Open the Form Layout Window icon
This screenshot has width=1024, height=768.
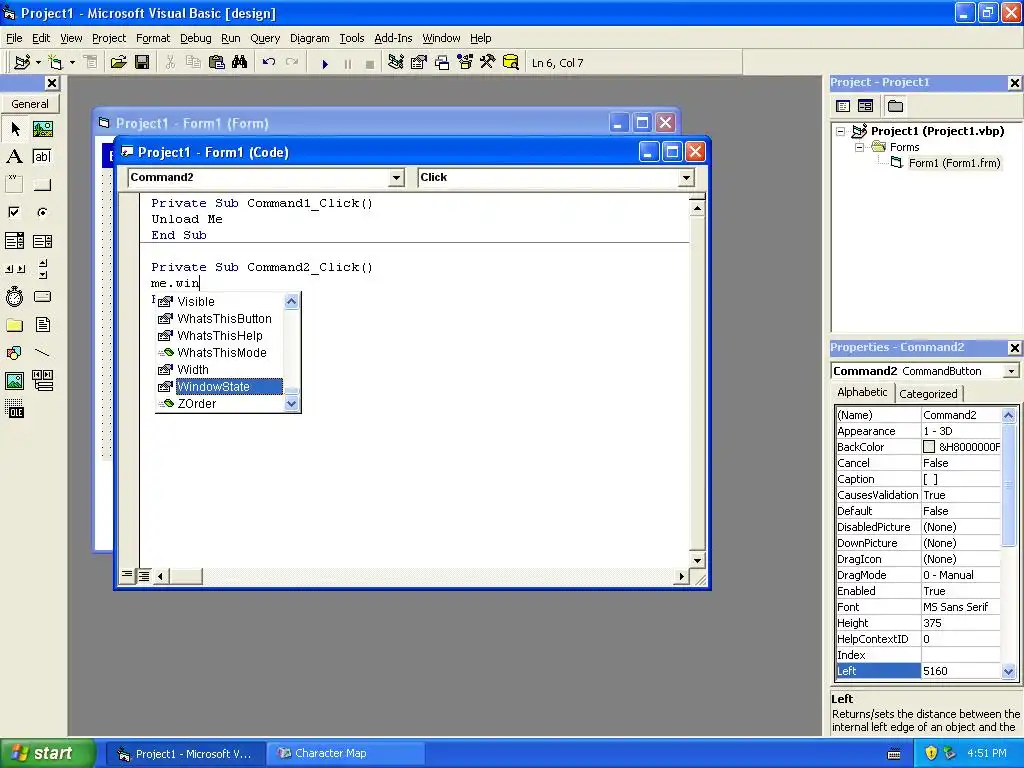pos(442,63)
